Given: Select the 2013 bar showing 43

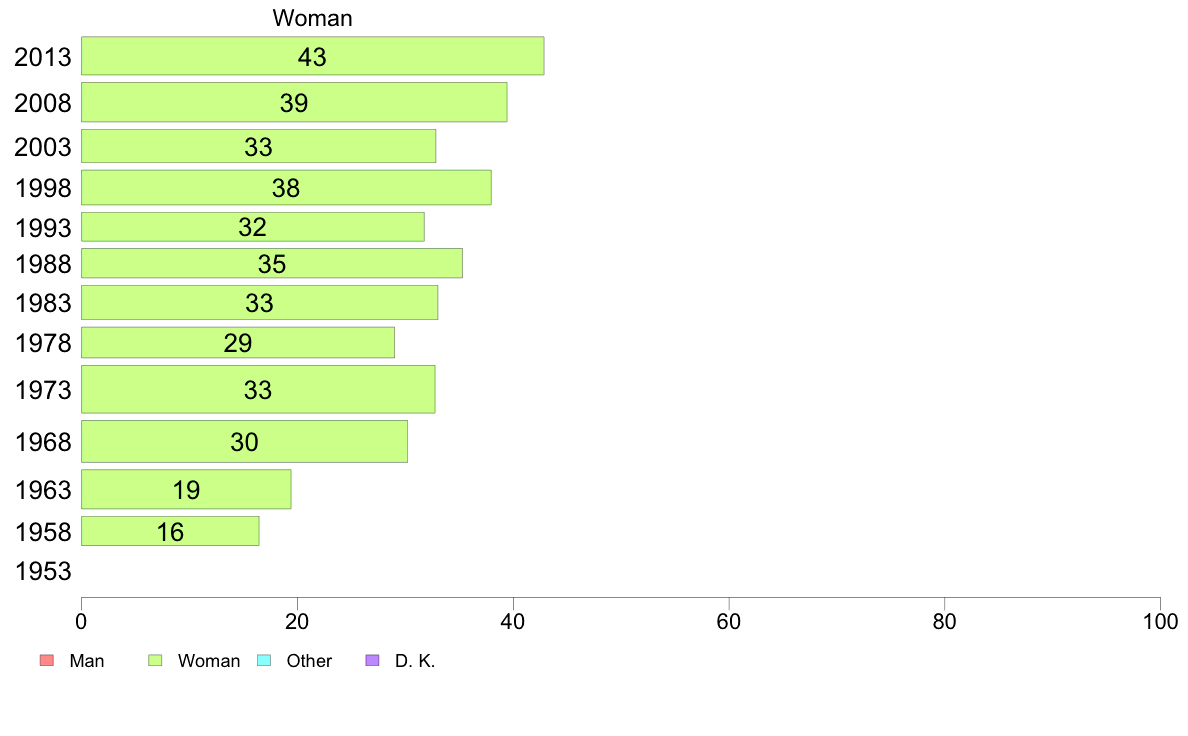Looking at the screenshot, I should pos(313,56).
